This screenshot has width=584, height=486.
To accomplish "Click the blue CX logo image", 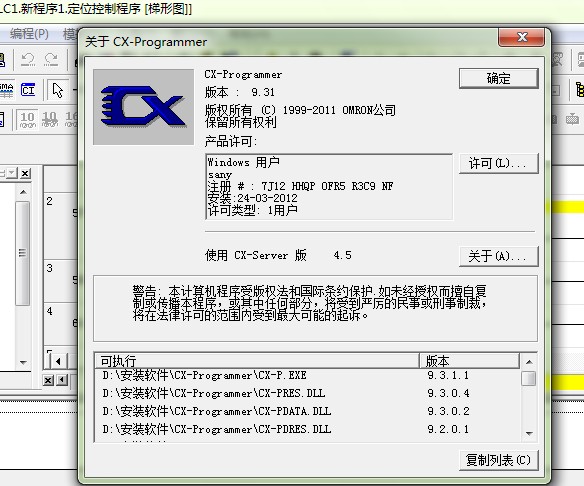I will tap(143, 107).
